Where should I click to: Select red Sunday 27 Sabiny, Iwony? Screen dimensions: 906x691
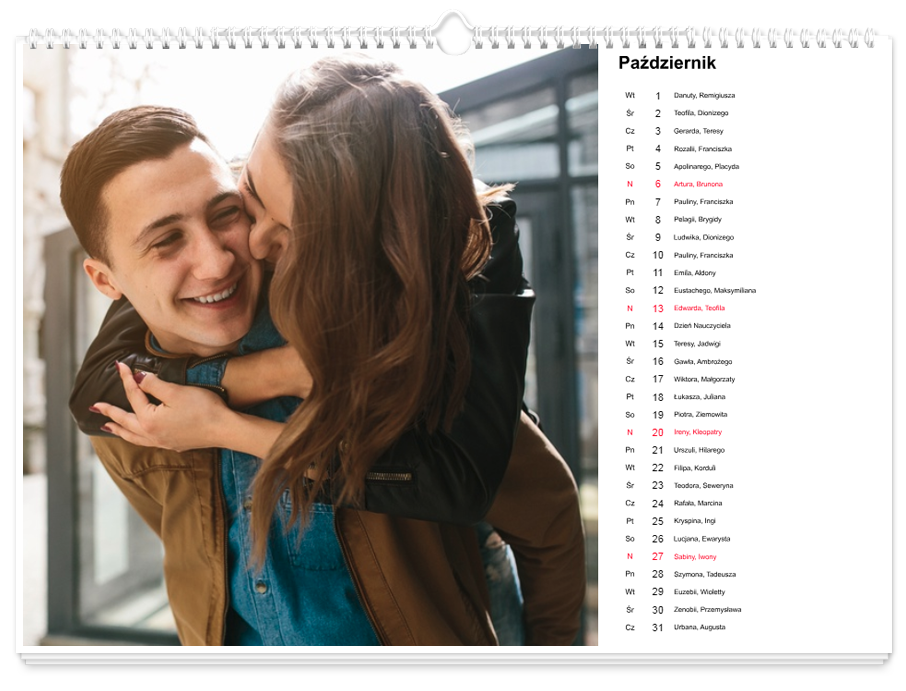click(695, 557)
